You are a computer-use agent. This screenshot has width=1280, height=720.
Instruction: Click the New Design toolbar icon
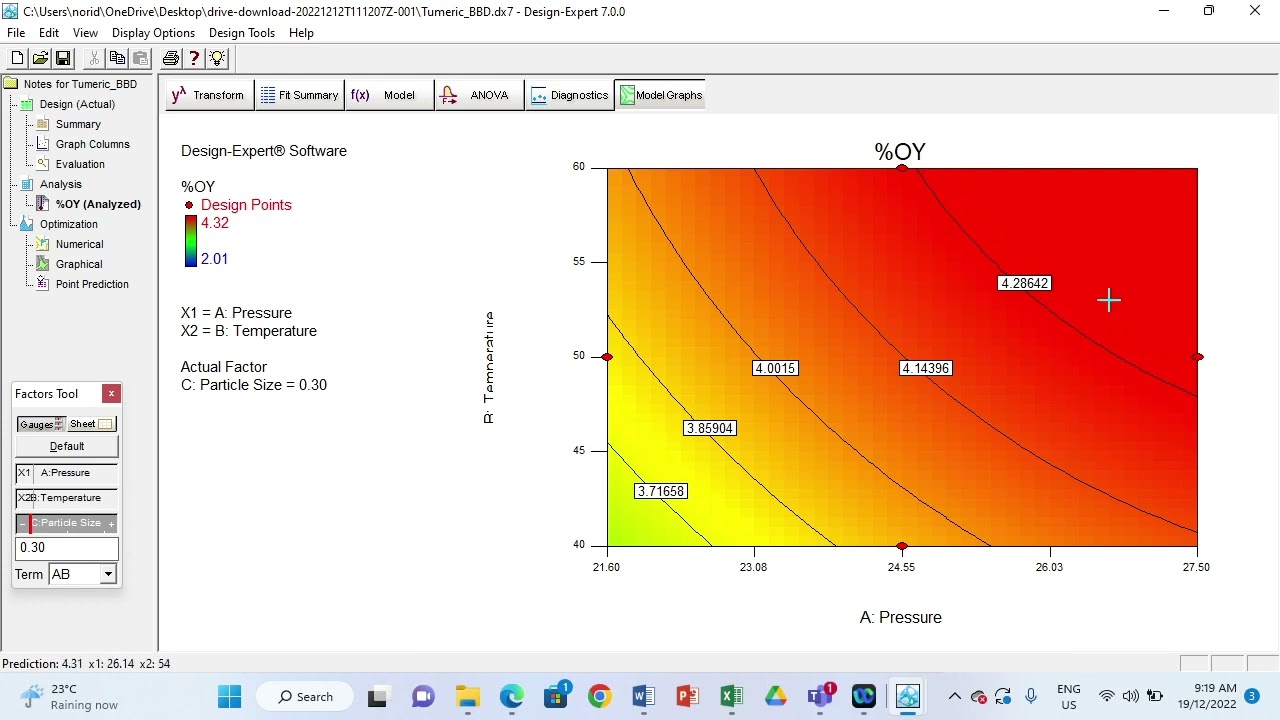[x=17, y=59]
